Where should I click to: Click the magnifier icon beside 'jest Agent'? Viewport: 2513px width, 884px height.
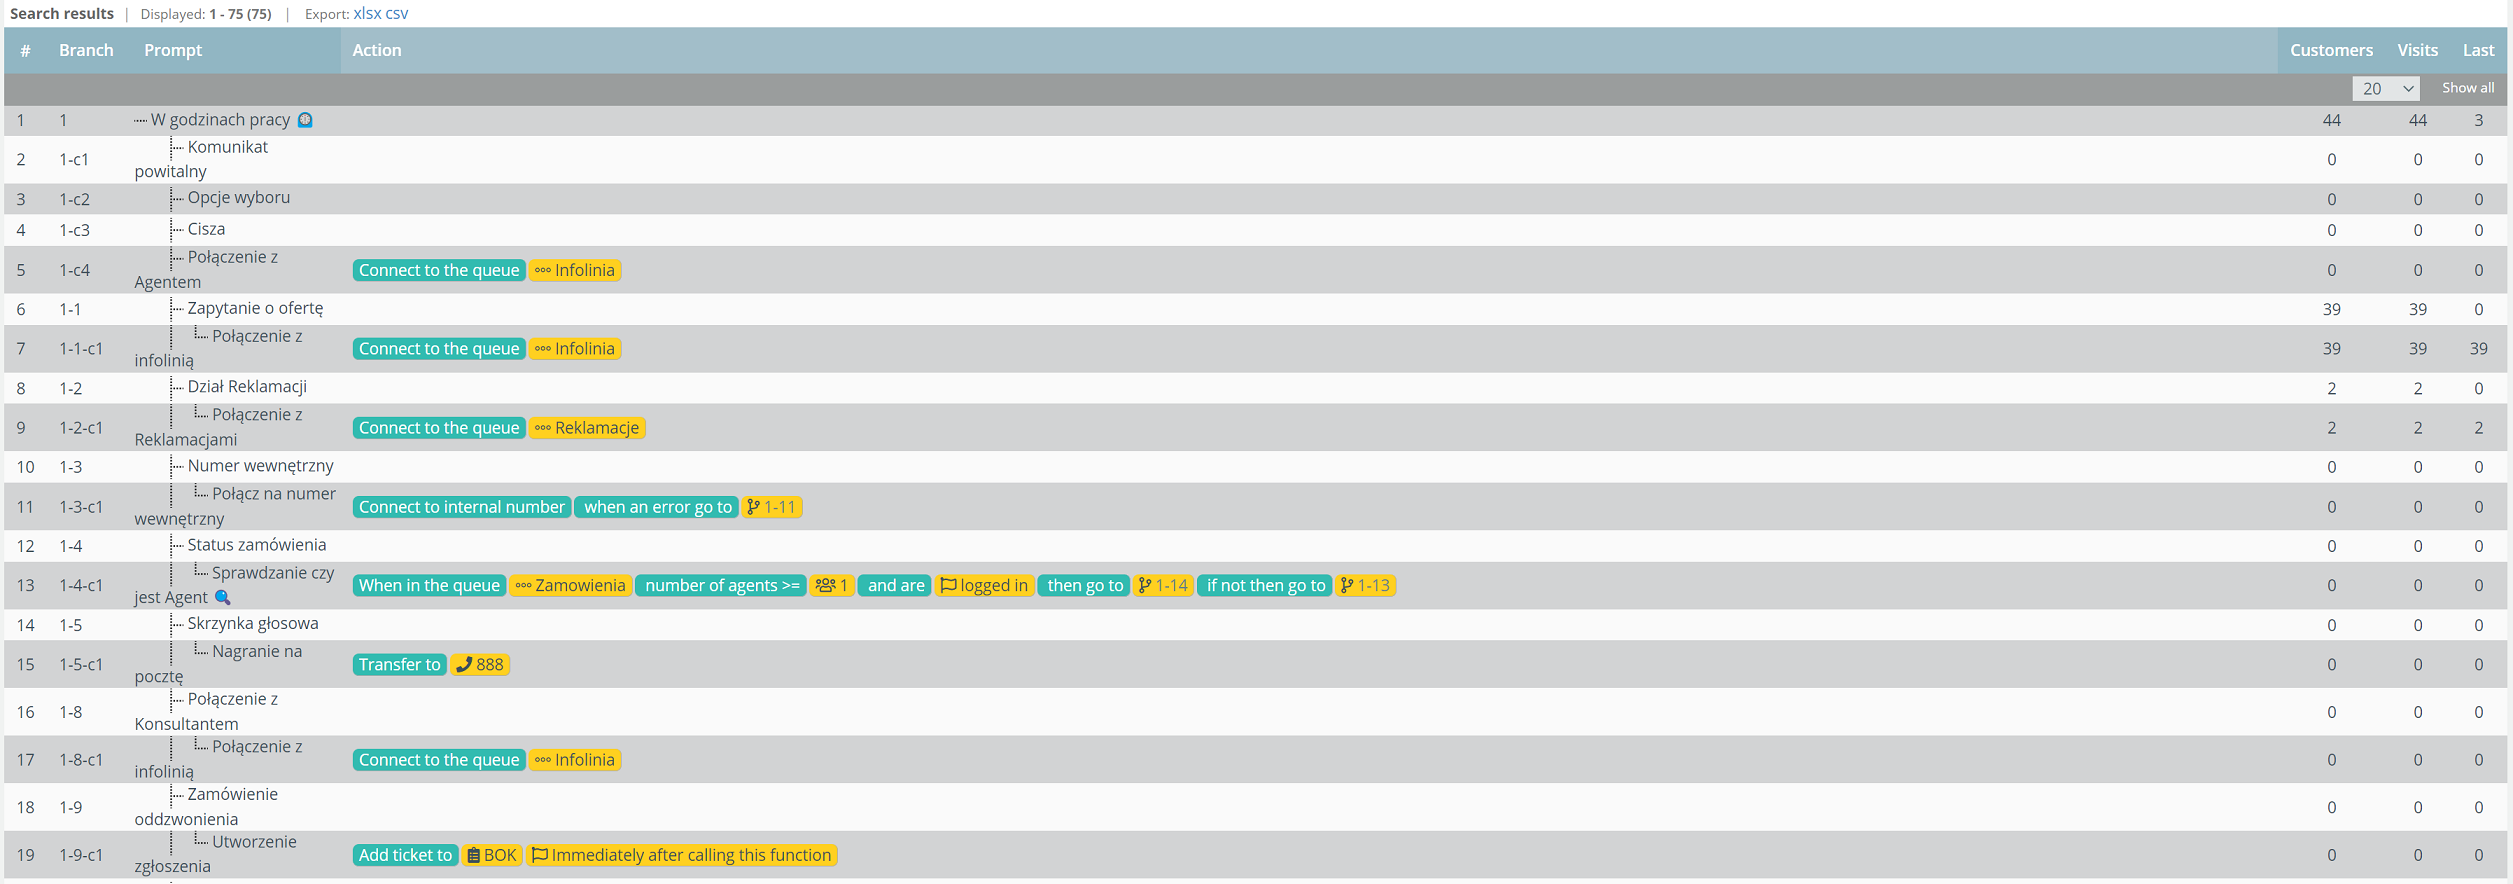pyautogui.click(x=223, y=597)
